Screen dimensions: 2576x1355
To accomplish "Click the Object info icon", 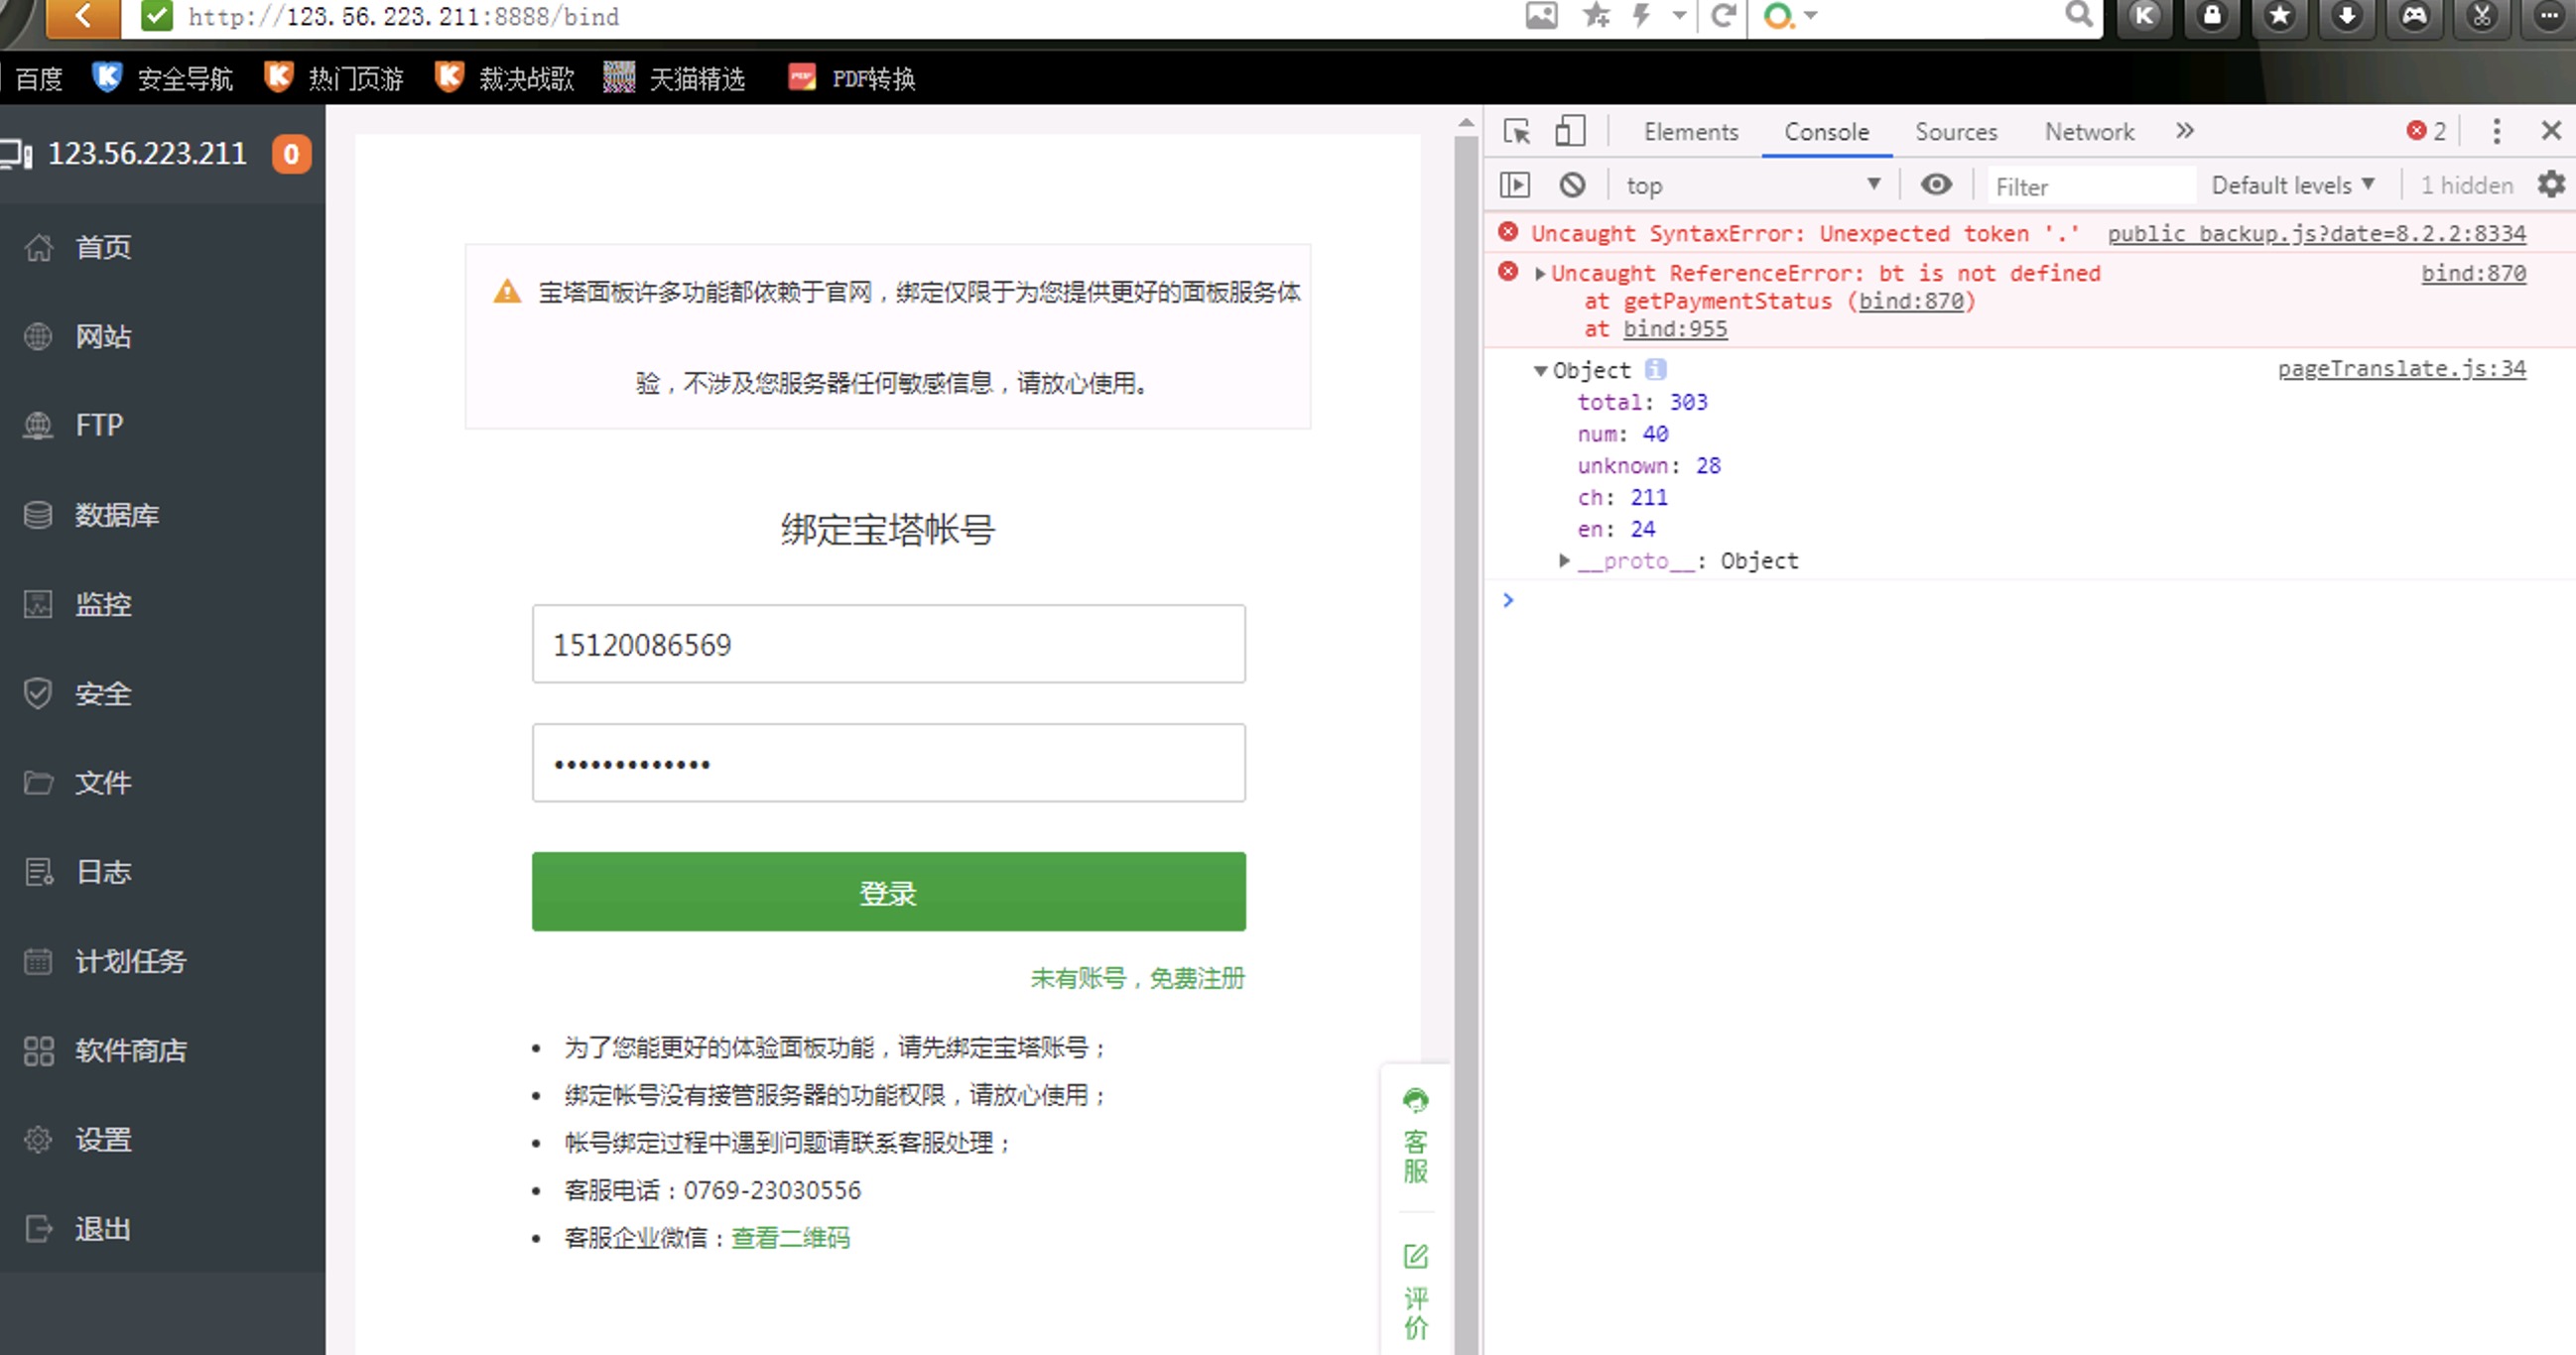I will [1656, 369].
